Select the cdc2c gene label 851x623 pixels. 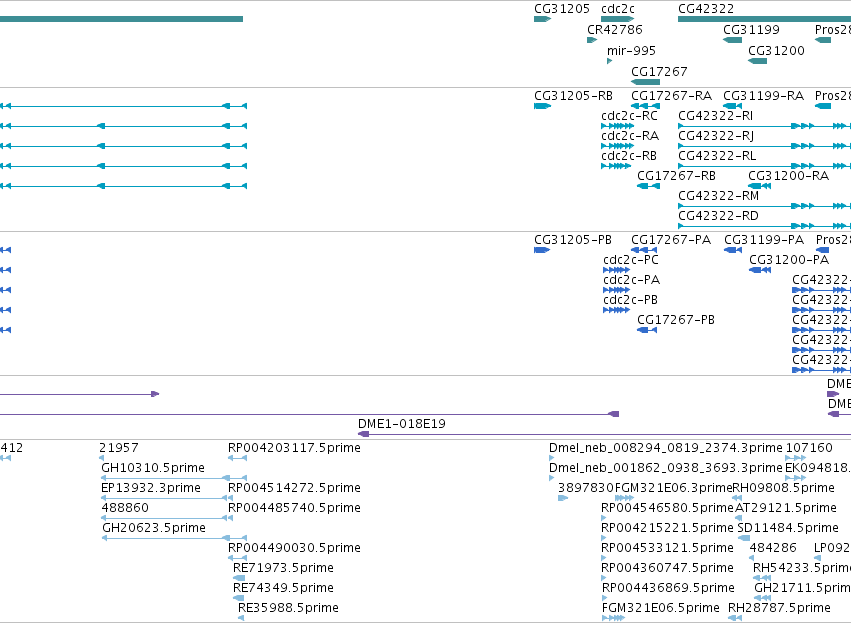click(x=618, y=9)
